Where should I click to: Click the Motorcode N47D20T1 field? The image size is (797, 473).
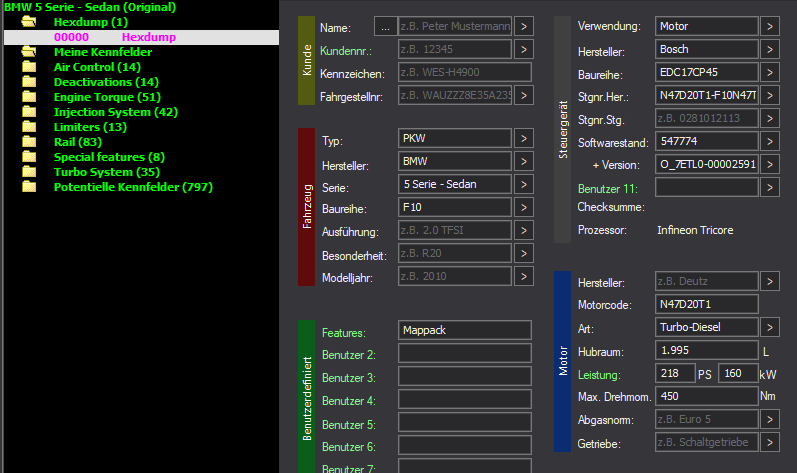707,304
